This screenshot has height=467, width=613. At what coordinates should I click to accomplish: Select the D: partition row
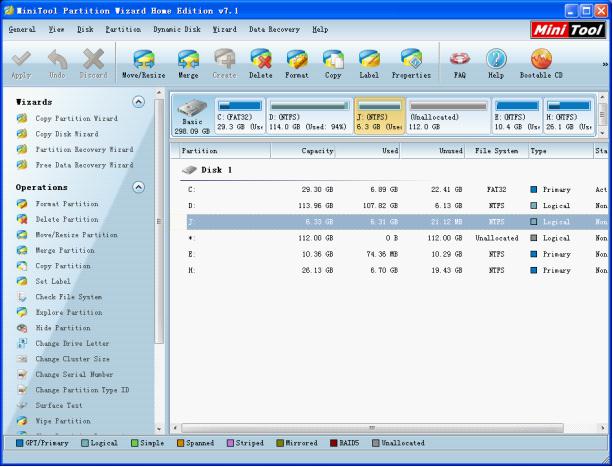tap(397, 206)
